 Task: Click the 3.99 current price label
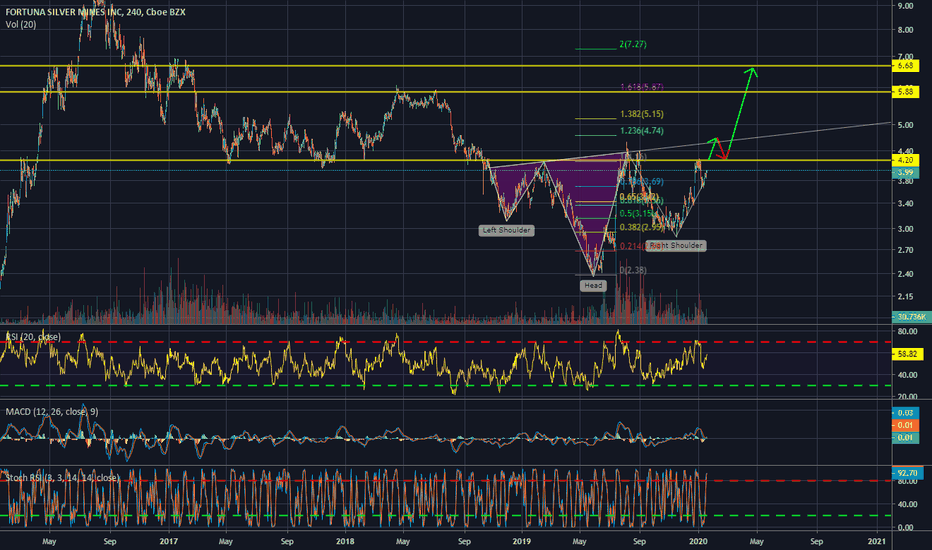pyautogui.click(x=906, y=172)
